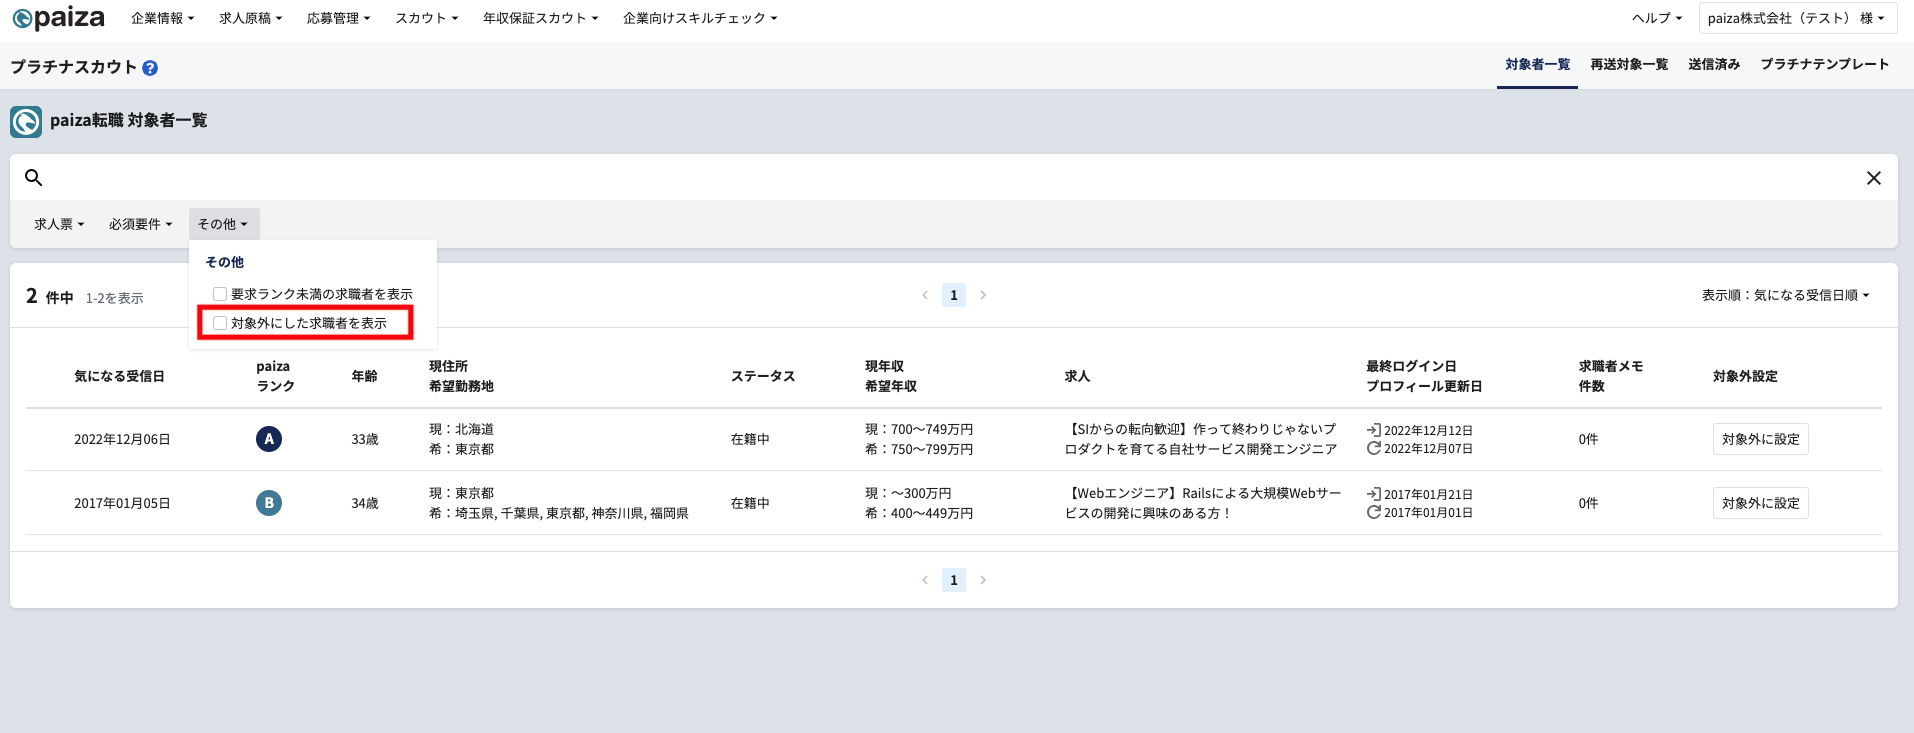The height and width of the screenshot is (733, 1914).
Task: Open the help icon beside プラチナスカウト
Action: tap(150, 68)
